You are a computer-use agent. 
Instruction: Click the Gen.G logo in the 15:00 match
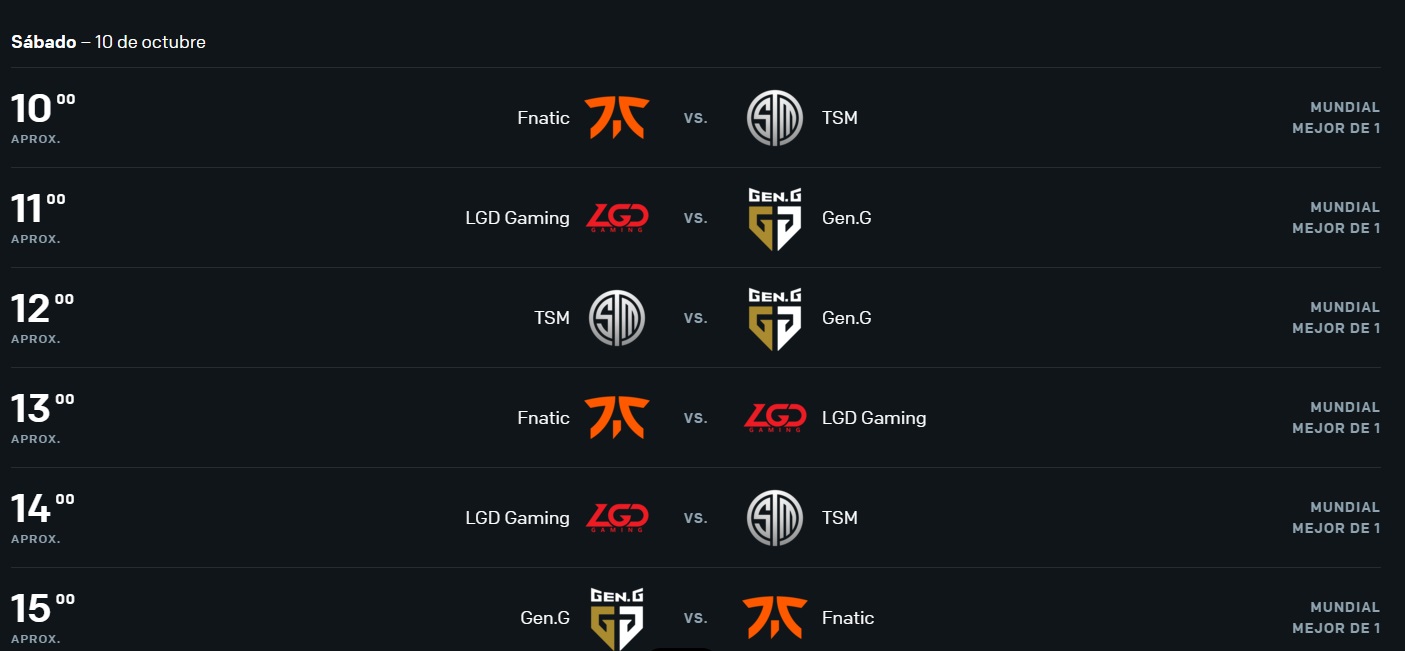point(617,618)
